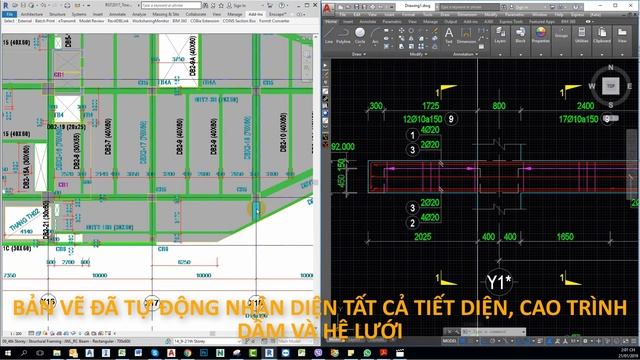Open AutoCAD Format menu in menu bar
640x360 pixels.
coord(409,14)
